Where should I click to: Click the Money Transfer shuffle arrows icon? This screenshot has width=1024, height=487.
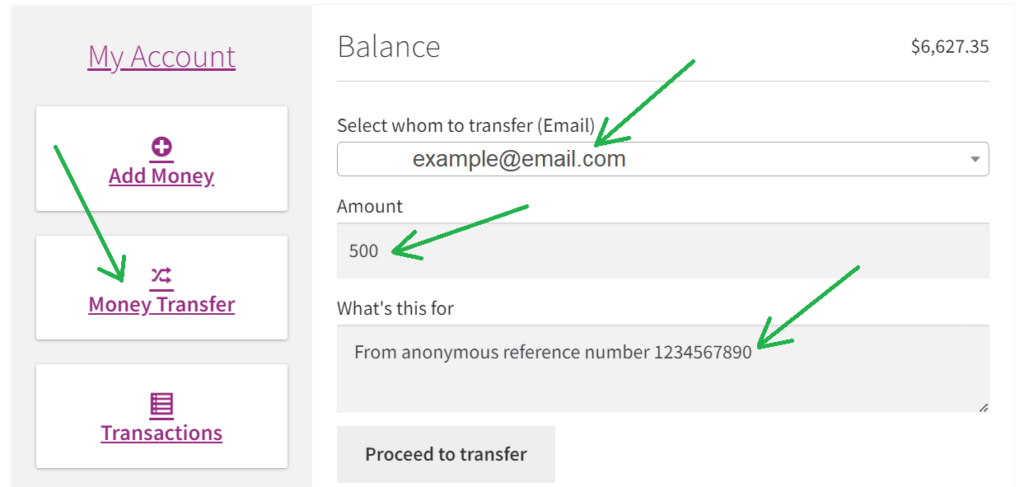pos(161,275)
